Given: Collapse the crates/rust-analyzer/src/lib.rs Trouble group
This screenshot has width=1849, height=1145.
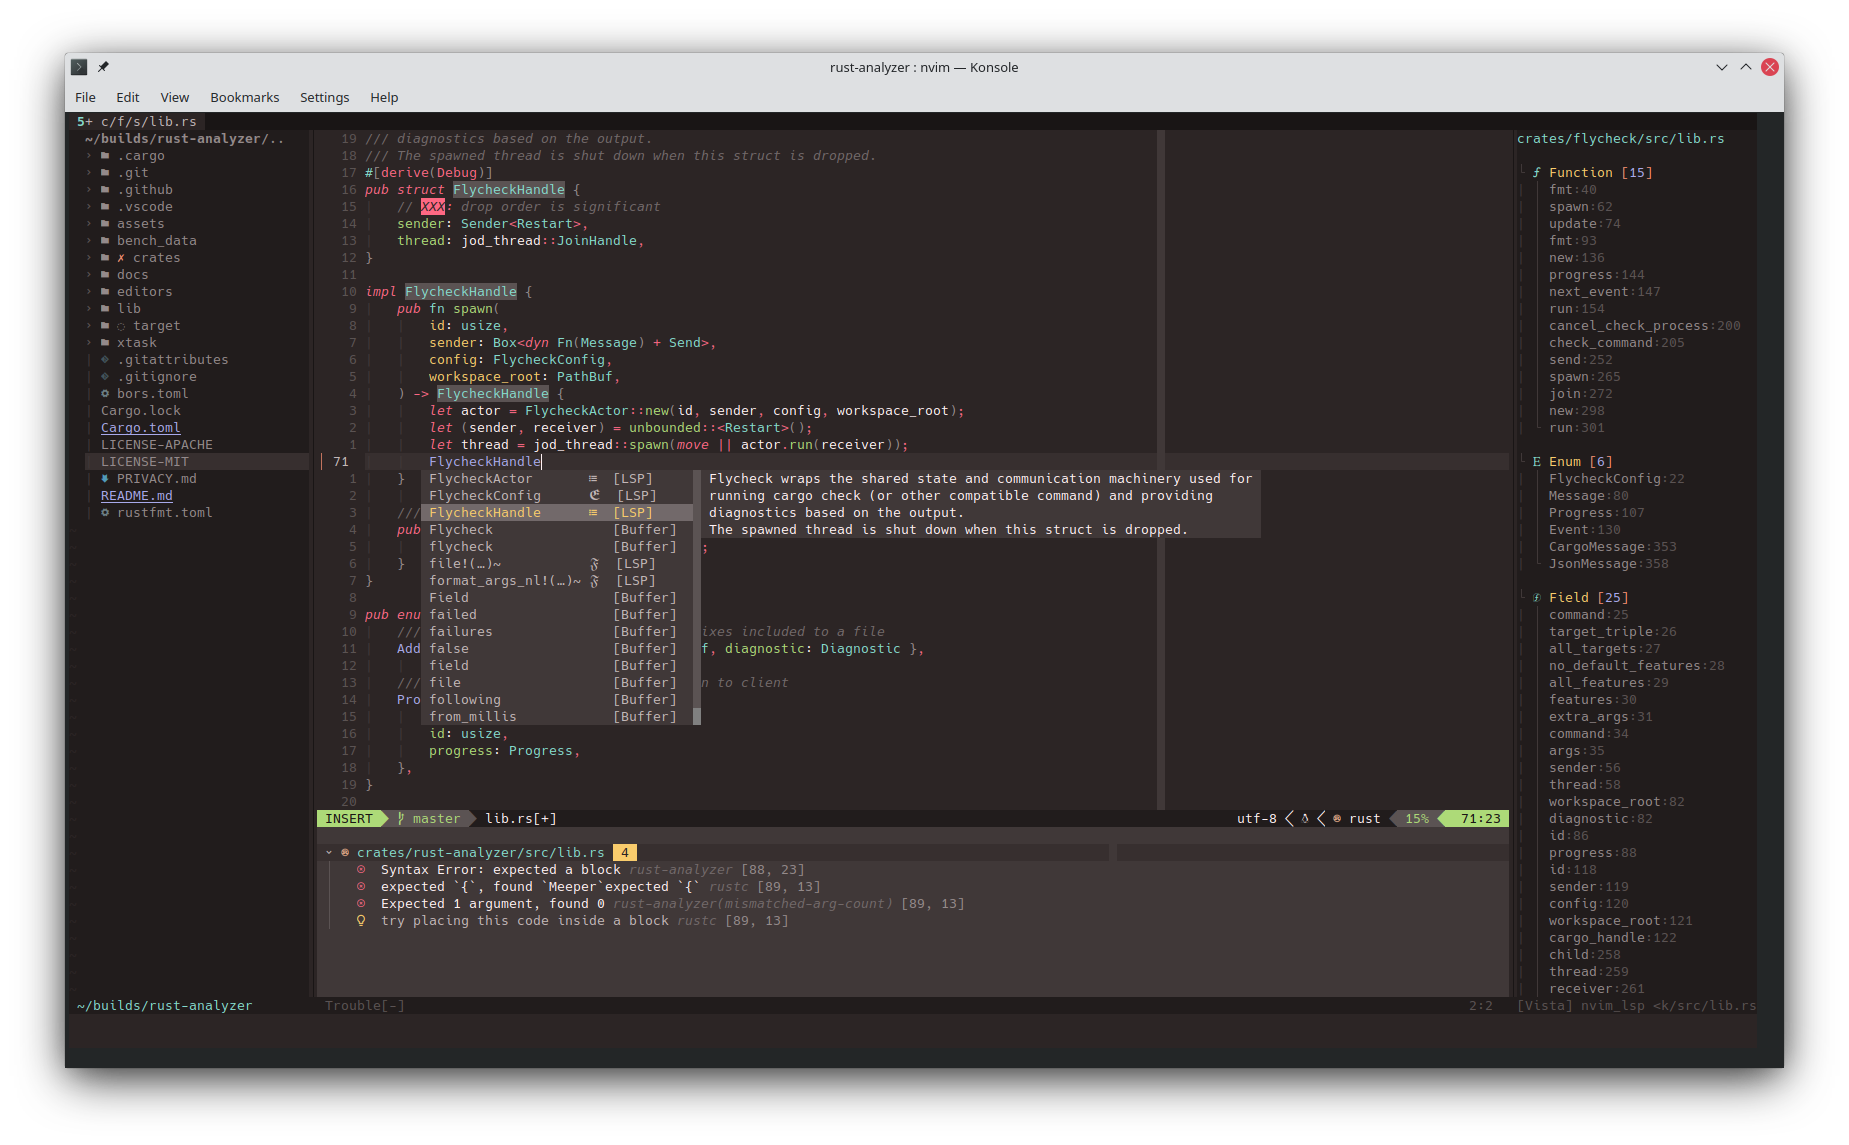Looking at the screenshot, I should 329,853.
